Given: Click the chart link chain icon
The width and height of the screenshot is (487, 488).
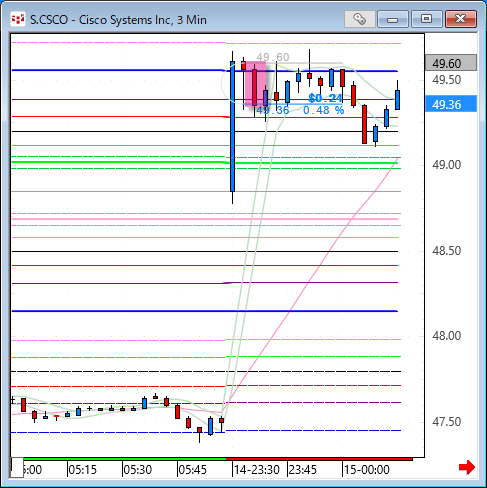Looking at the screenshot, I should [359, 19].
